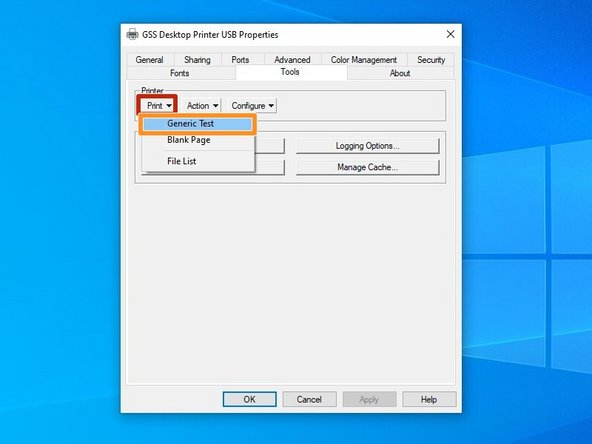
Task: Open Logging Options button
Action: tap(368, 146)
